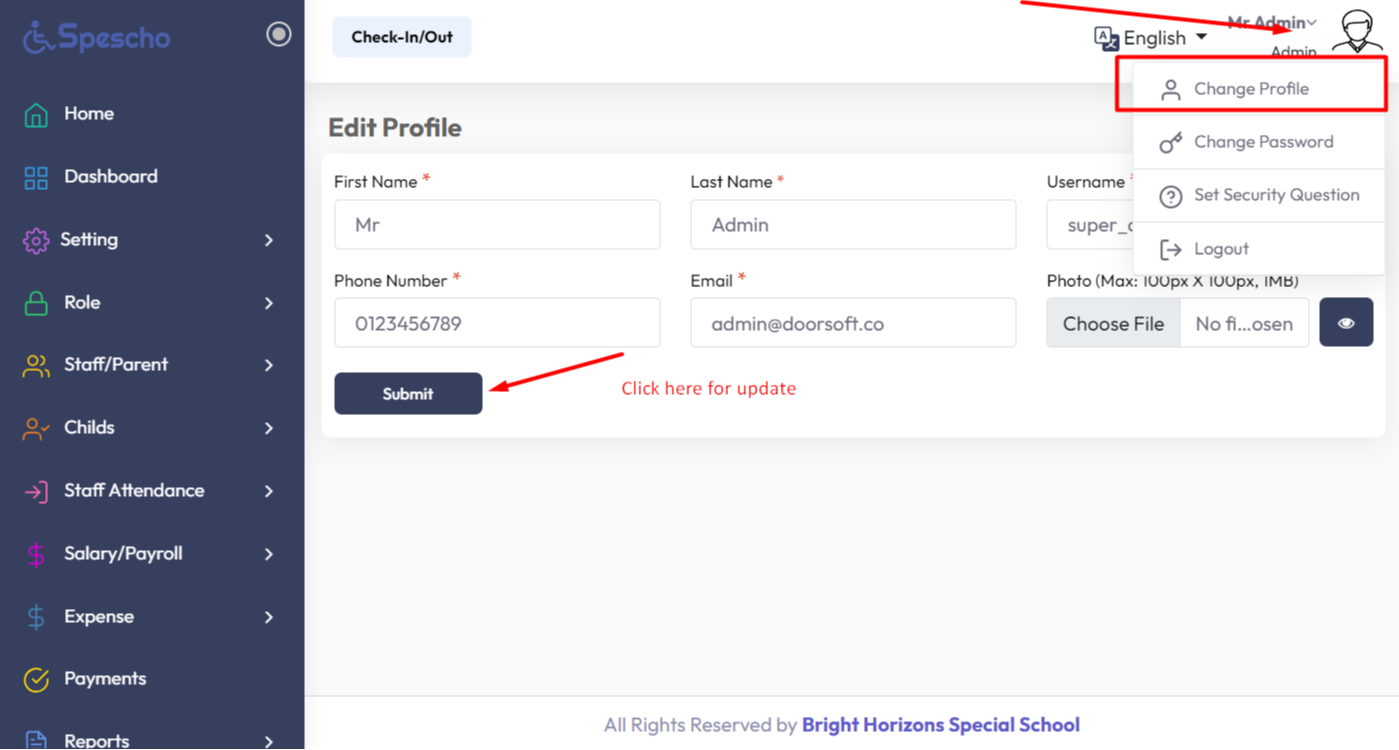This screenshot has width=1399, height=750.
Task: Click the Staff Attendance login icon
Action: 36,492
